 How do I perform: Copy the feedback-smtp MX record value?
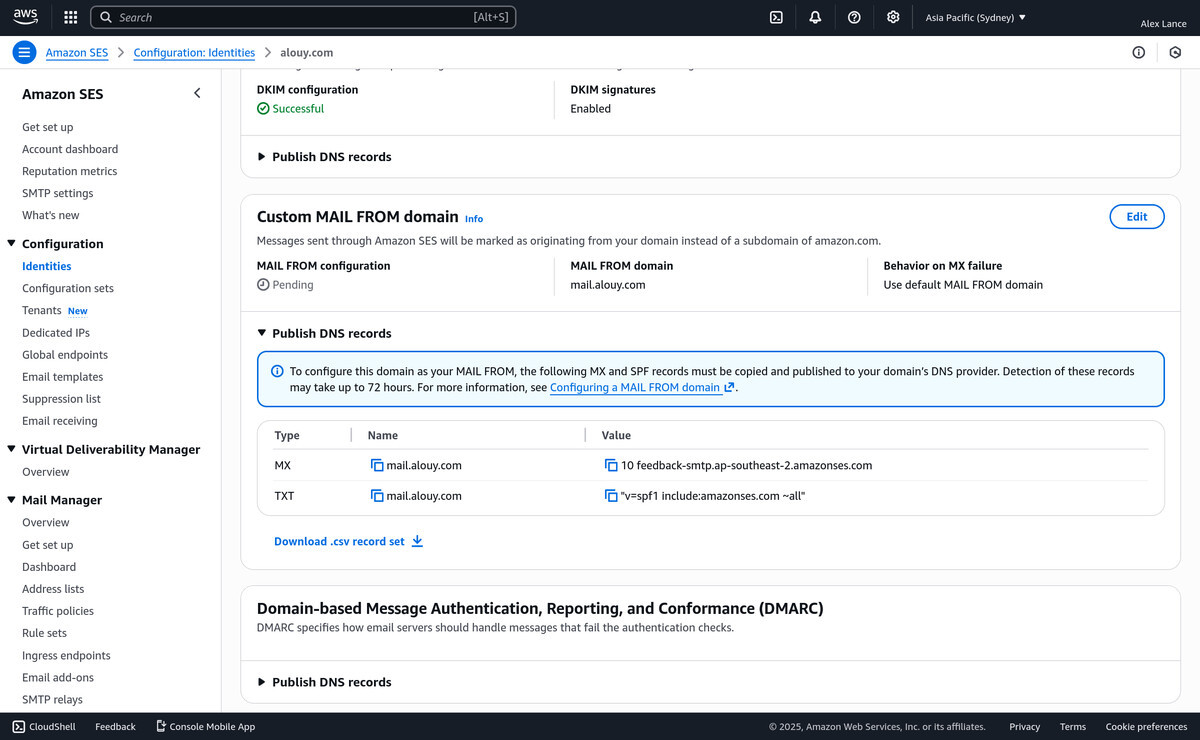(611, 466)
